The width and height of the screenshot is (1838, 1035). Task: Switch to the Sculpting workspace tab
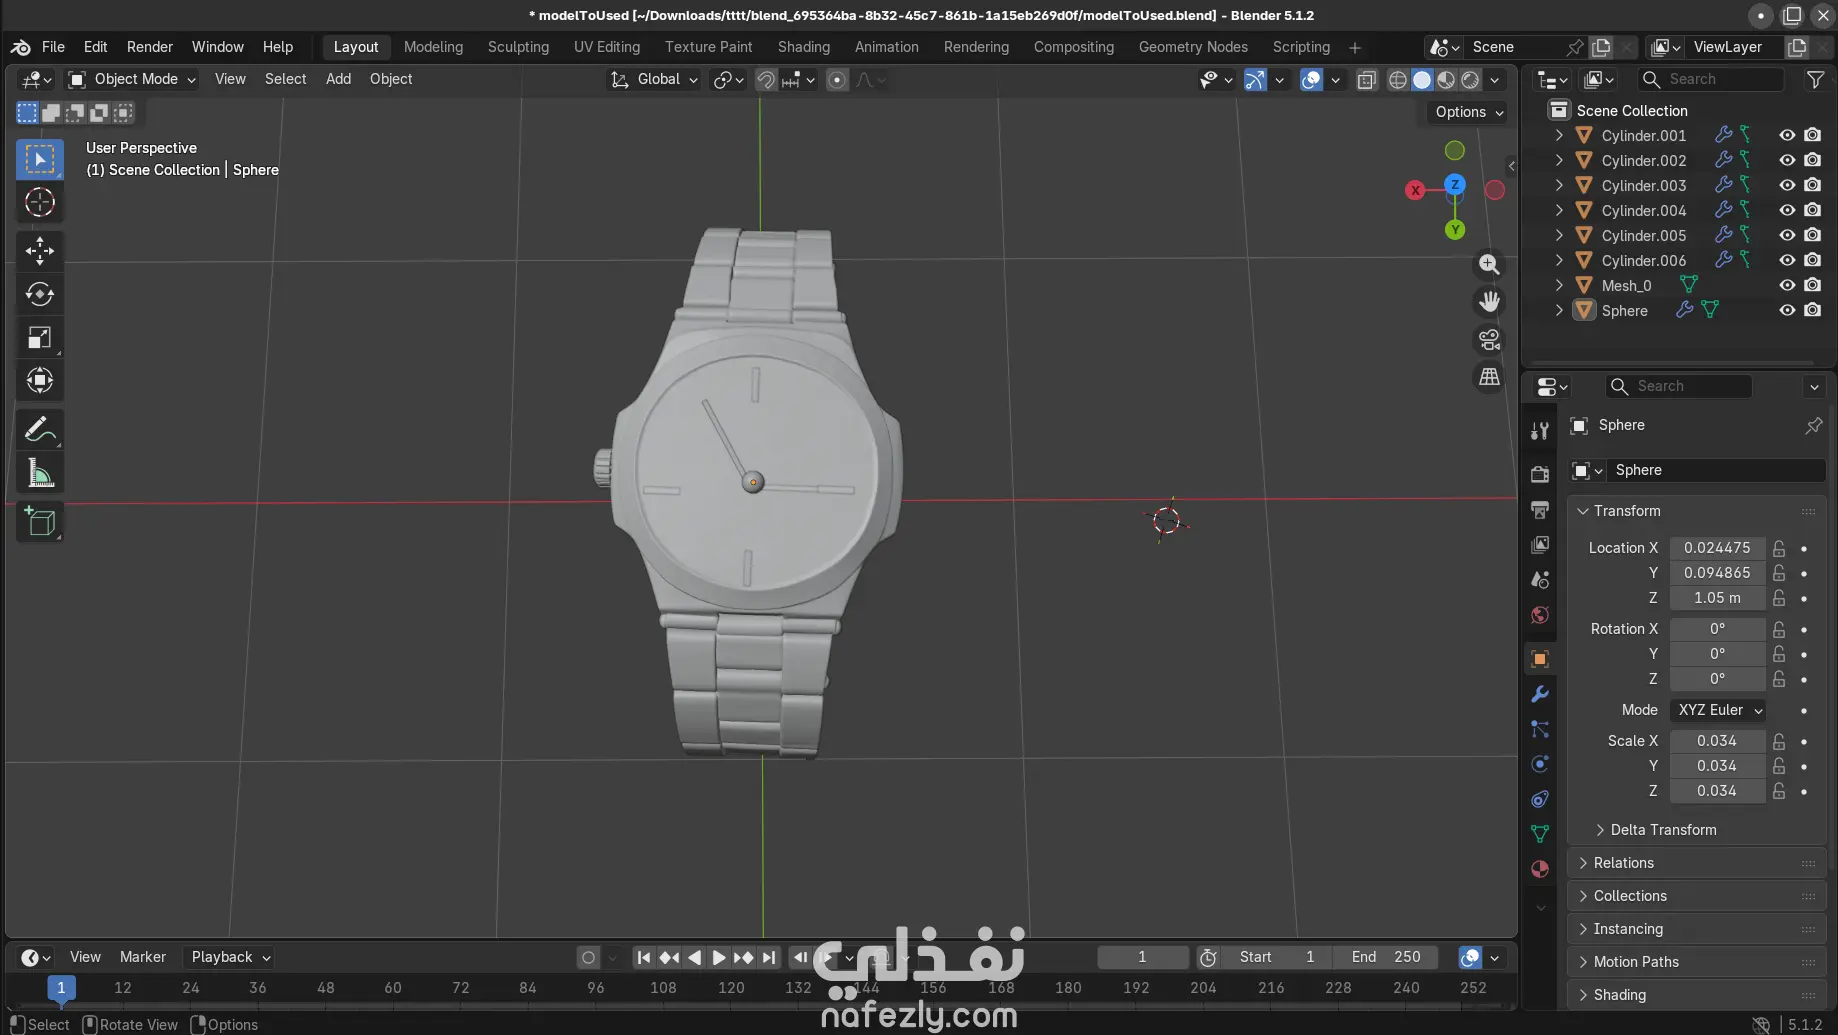[x=518, y=47]
